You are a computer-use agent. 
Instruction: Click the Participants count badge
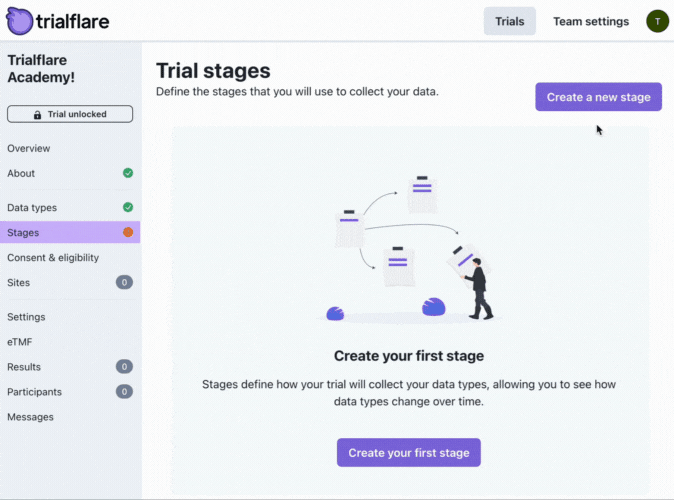[124, 392]
